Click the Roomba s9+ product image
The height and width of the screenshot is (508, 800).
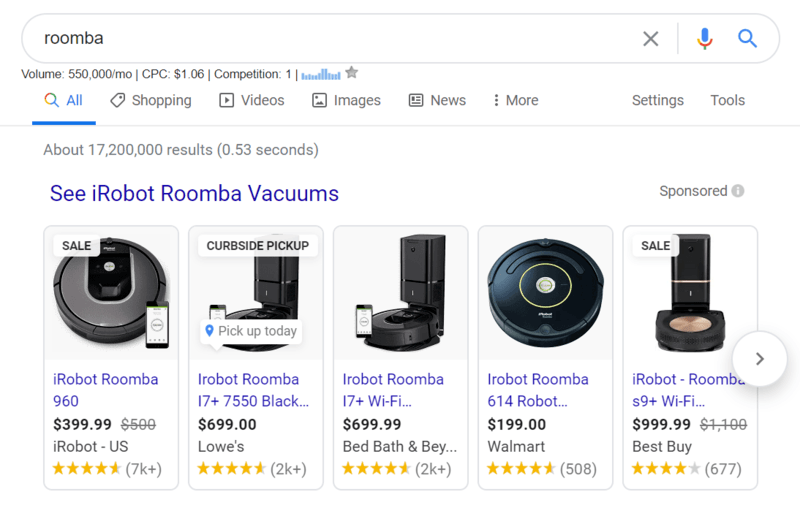coord(690,293)
